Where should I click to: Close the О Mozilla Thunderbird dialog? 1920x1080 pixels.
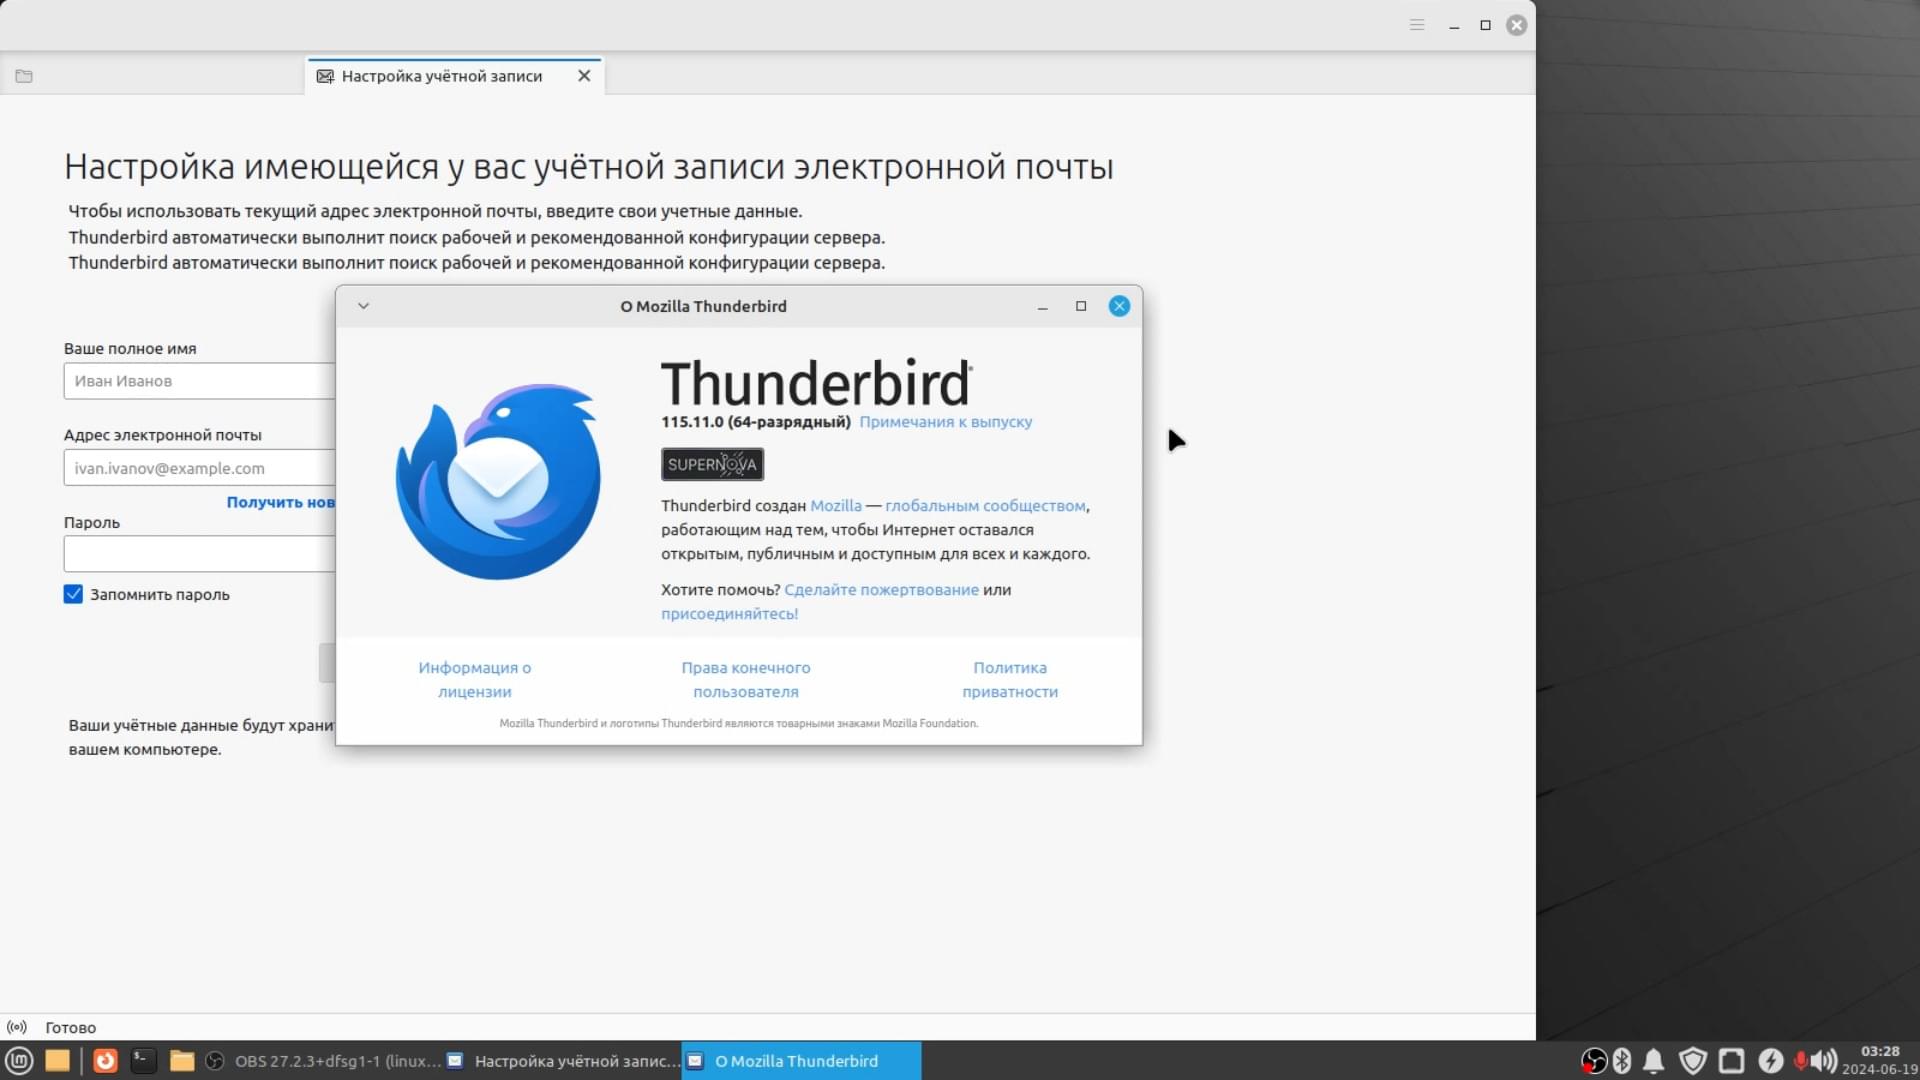pyautogui.click(x=1119, y=306)
